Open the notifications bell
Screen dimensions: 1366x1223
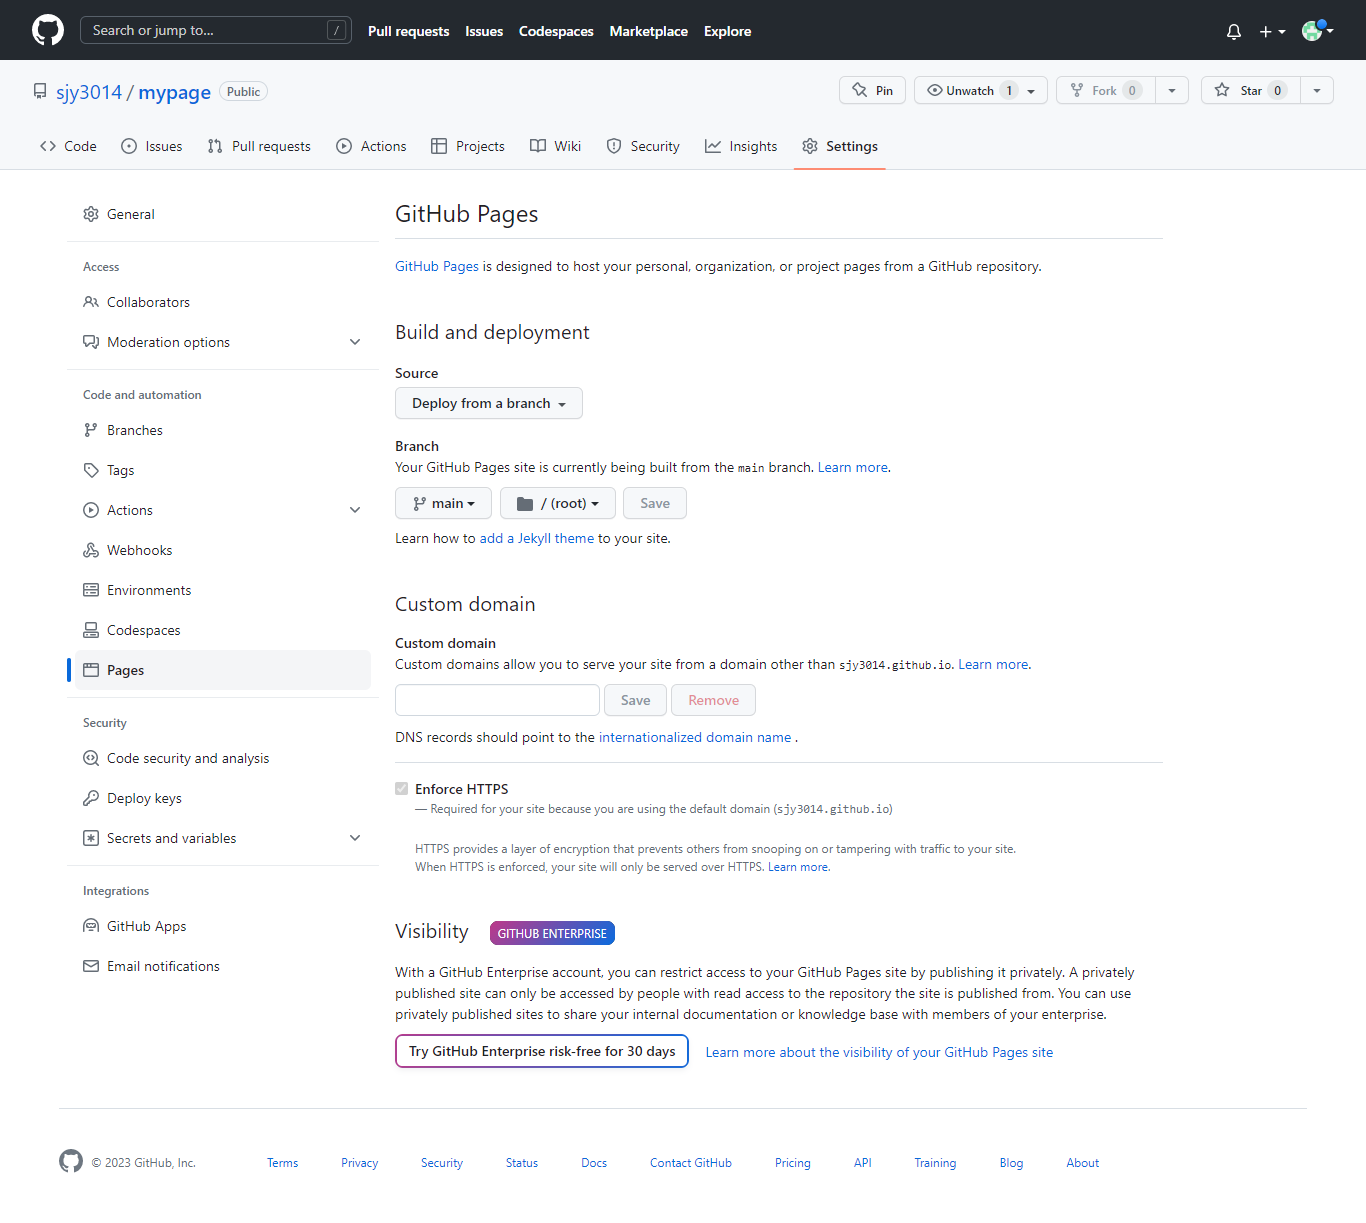point(1234,31)
